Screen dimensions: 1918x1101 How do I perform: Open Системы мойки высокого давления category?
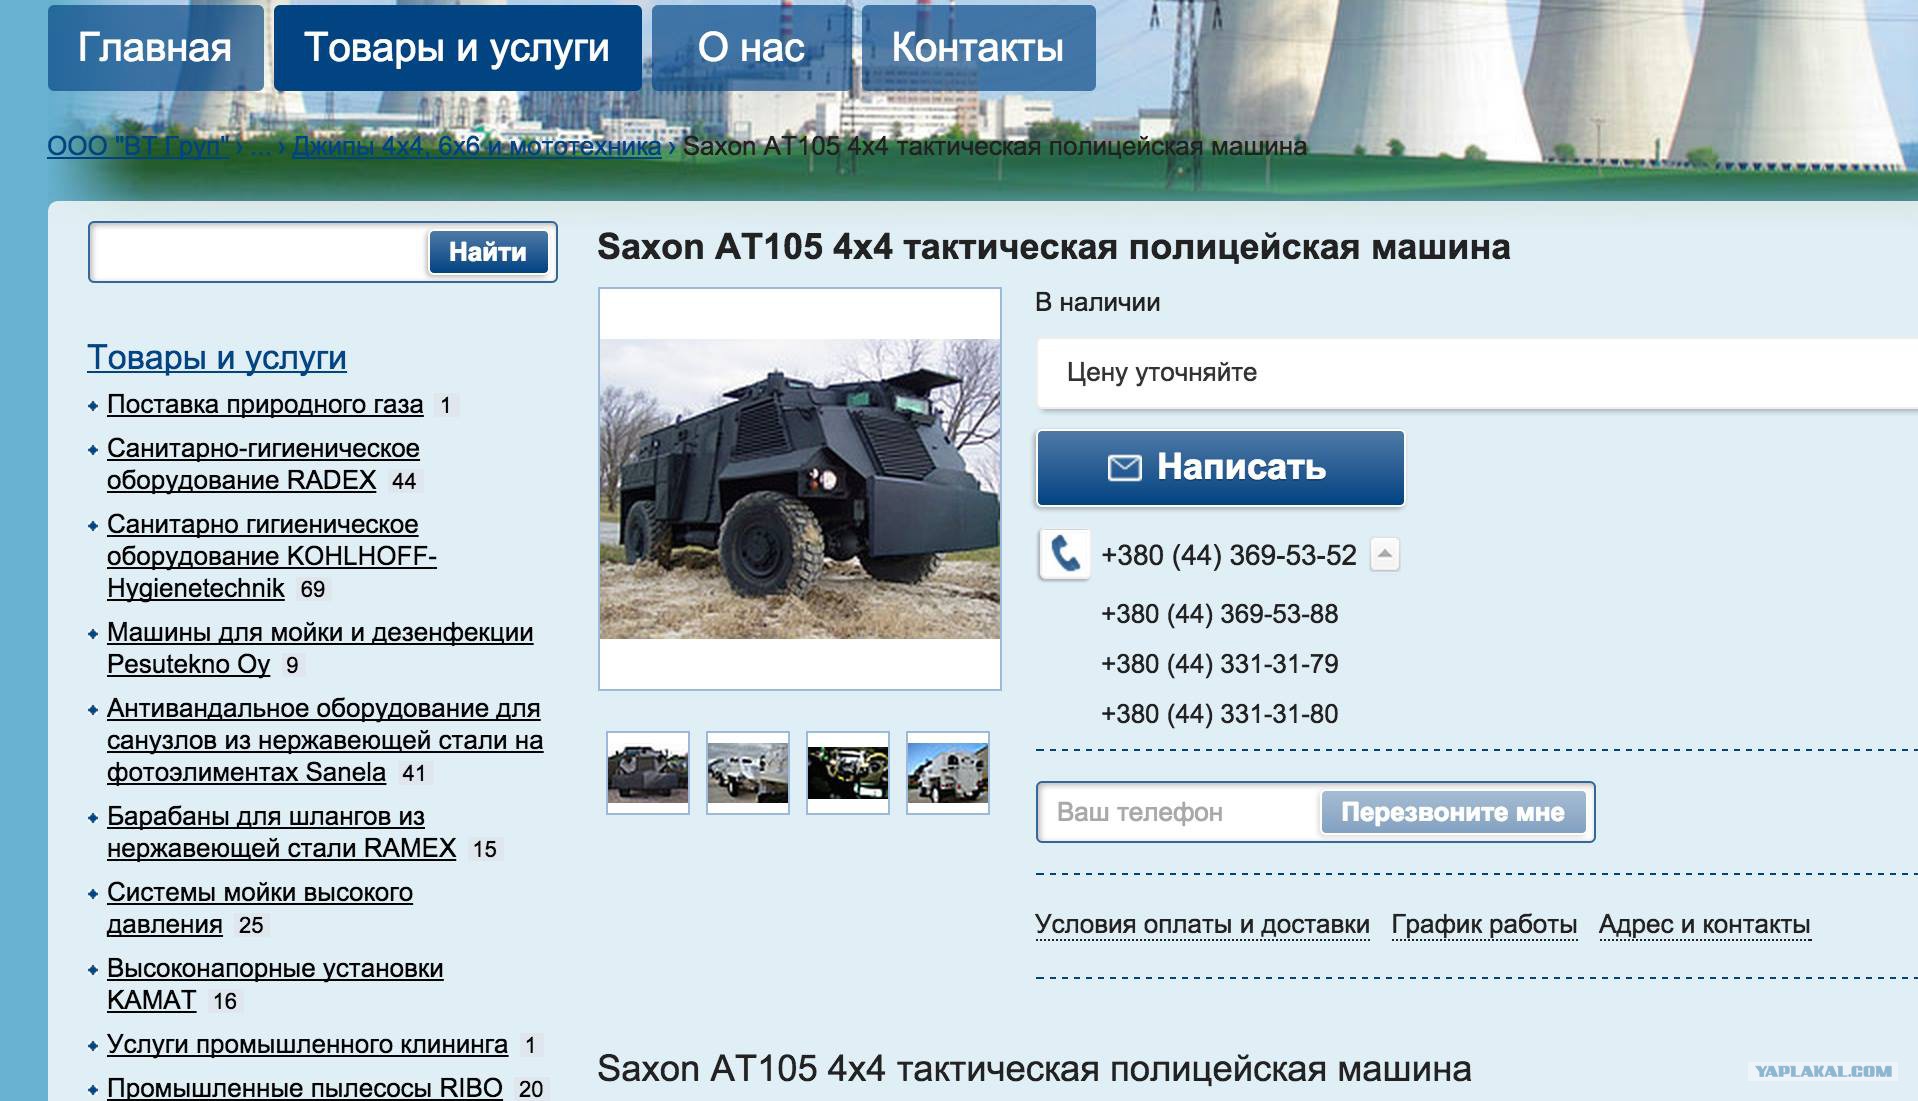tap(260, 908)
